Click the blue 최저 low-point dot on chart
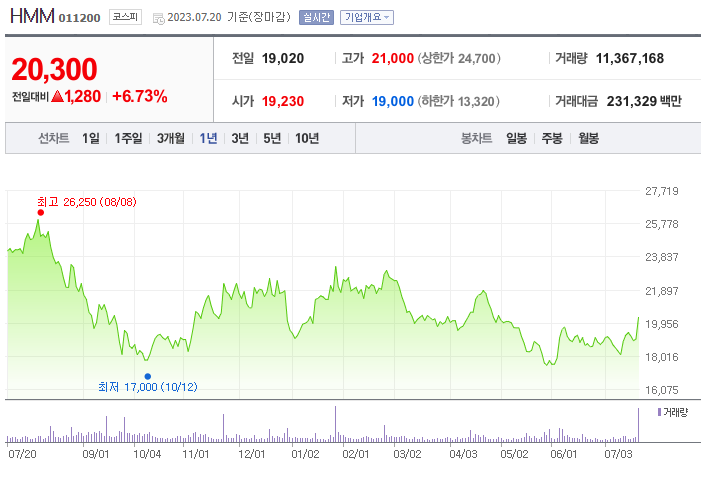Screen dimensions: 701x477 (148, 376)
